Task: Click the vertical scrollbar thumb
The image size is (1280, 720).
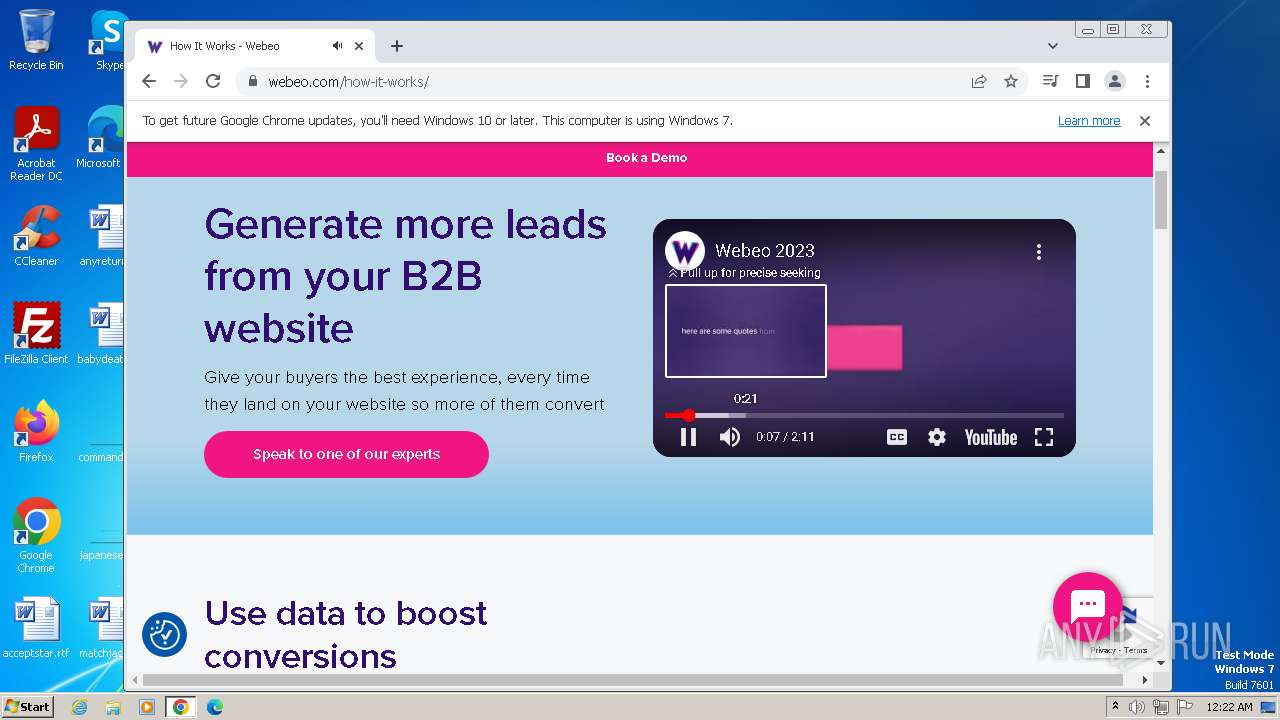Action: tap(1161, 200)
